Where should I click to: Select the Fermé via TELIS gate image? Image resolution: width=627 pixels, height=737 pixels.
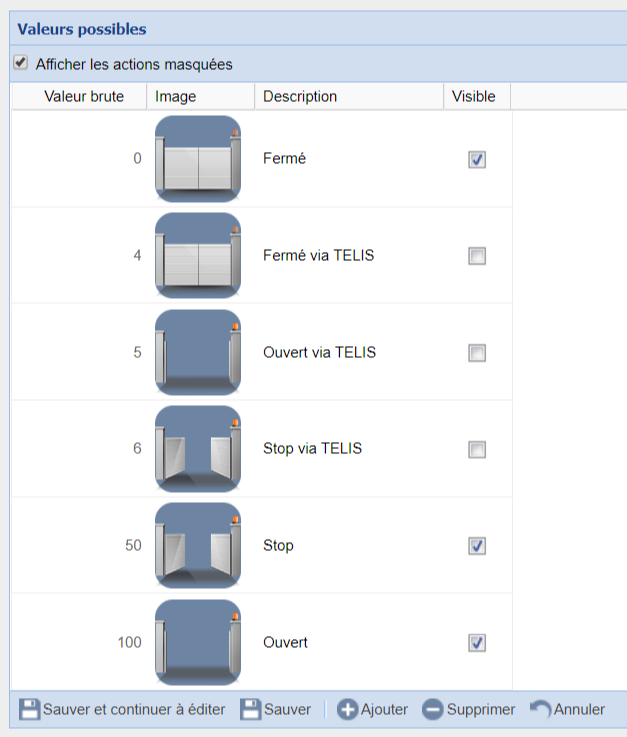click(x=198, y=255)
